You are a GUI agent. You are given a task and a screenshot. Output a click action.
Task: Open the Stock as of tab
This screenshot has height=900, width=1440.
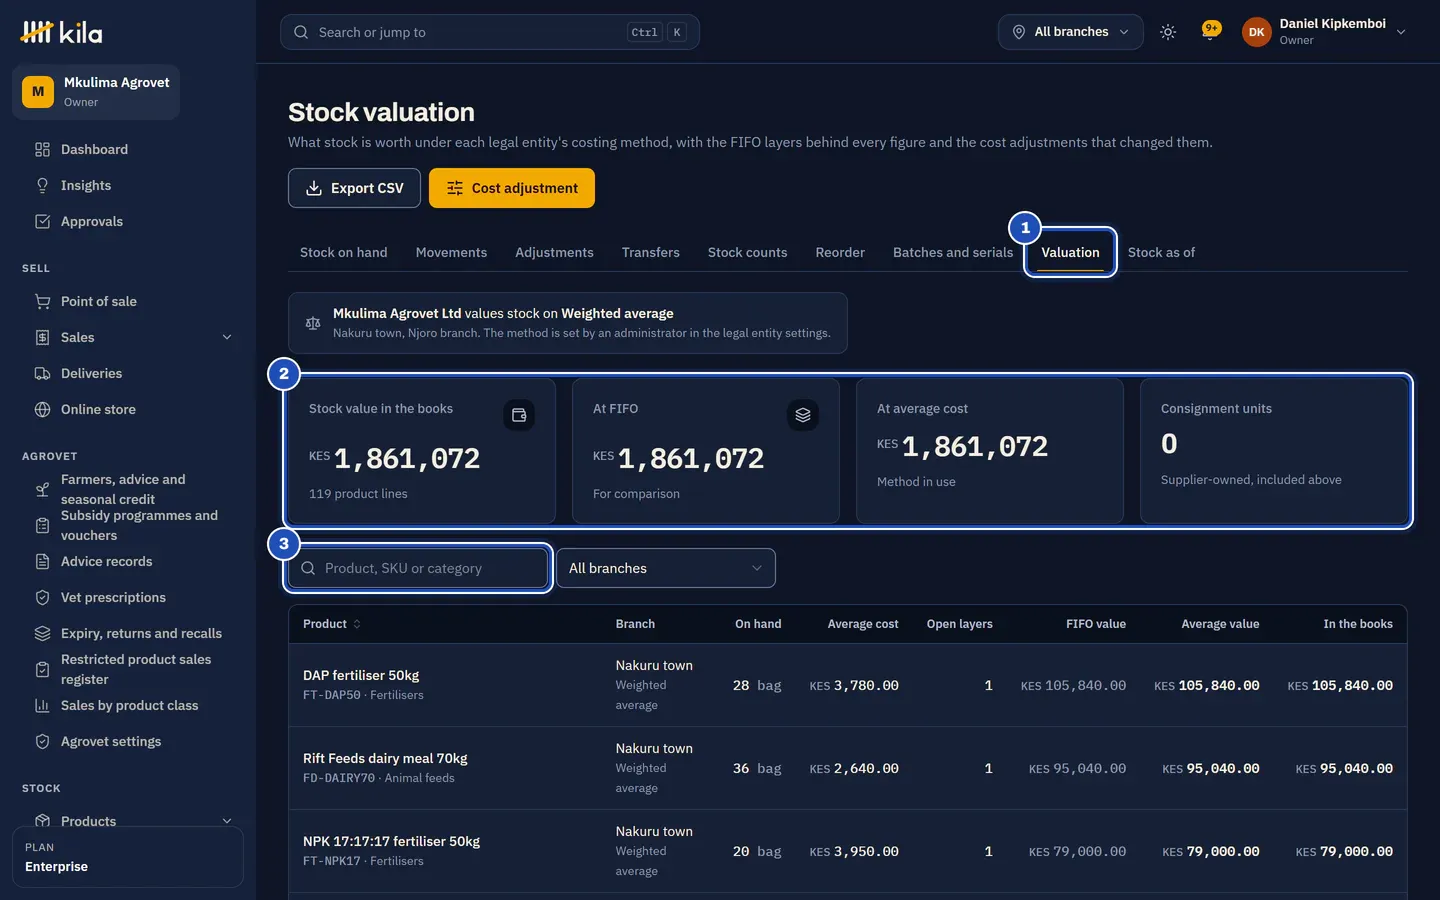[x=1161, y=253]
